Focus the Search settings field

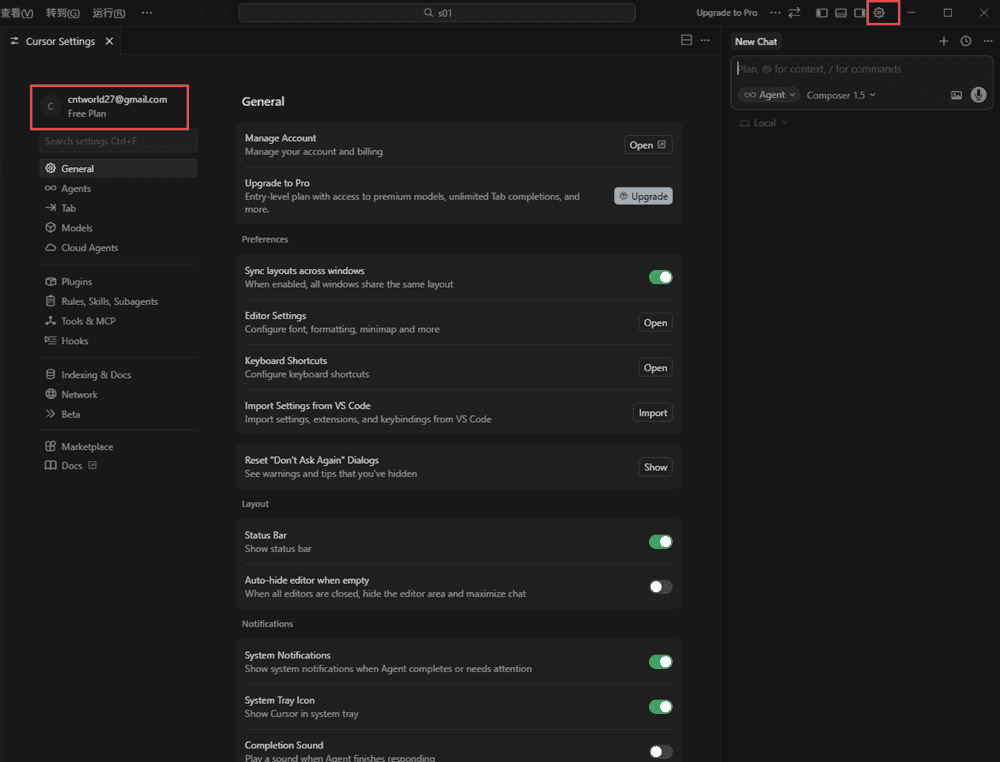[x=118, y=142]
